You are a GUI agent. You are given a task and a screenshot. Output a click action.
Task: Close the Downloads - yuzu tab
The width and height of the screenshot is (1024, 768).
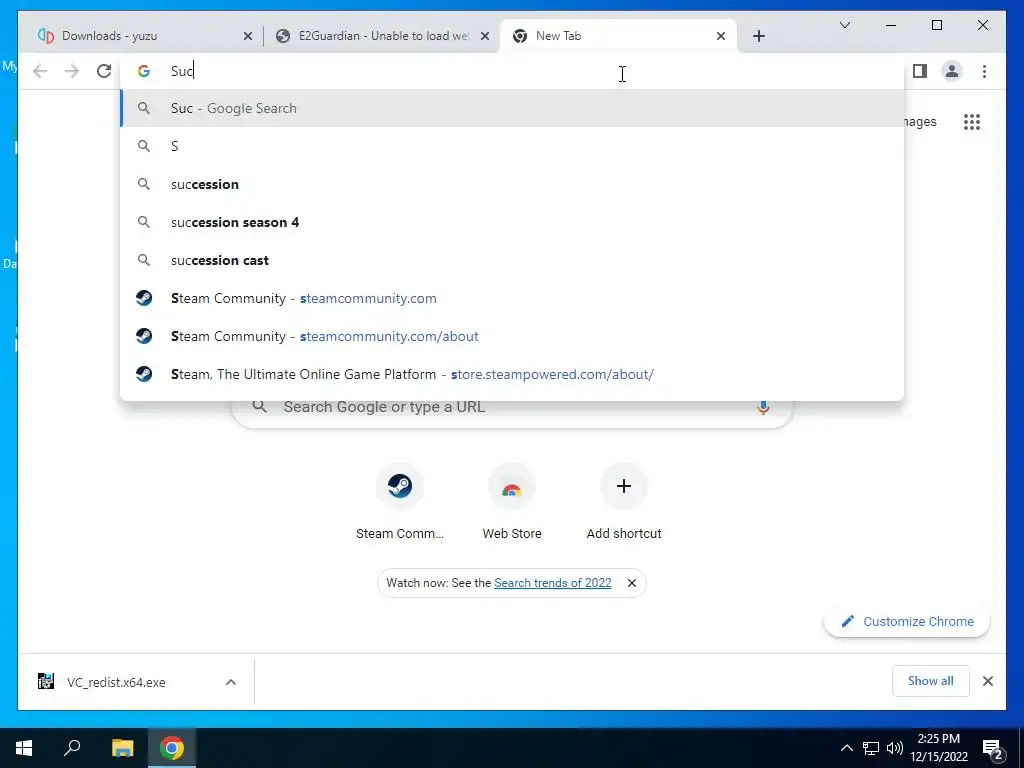(x=248, y=36)
